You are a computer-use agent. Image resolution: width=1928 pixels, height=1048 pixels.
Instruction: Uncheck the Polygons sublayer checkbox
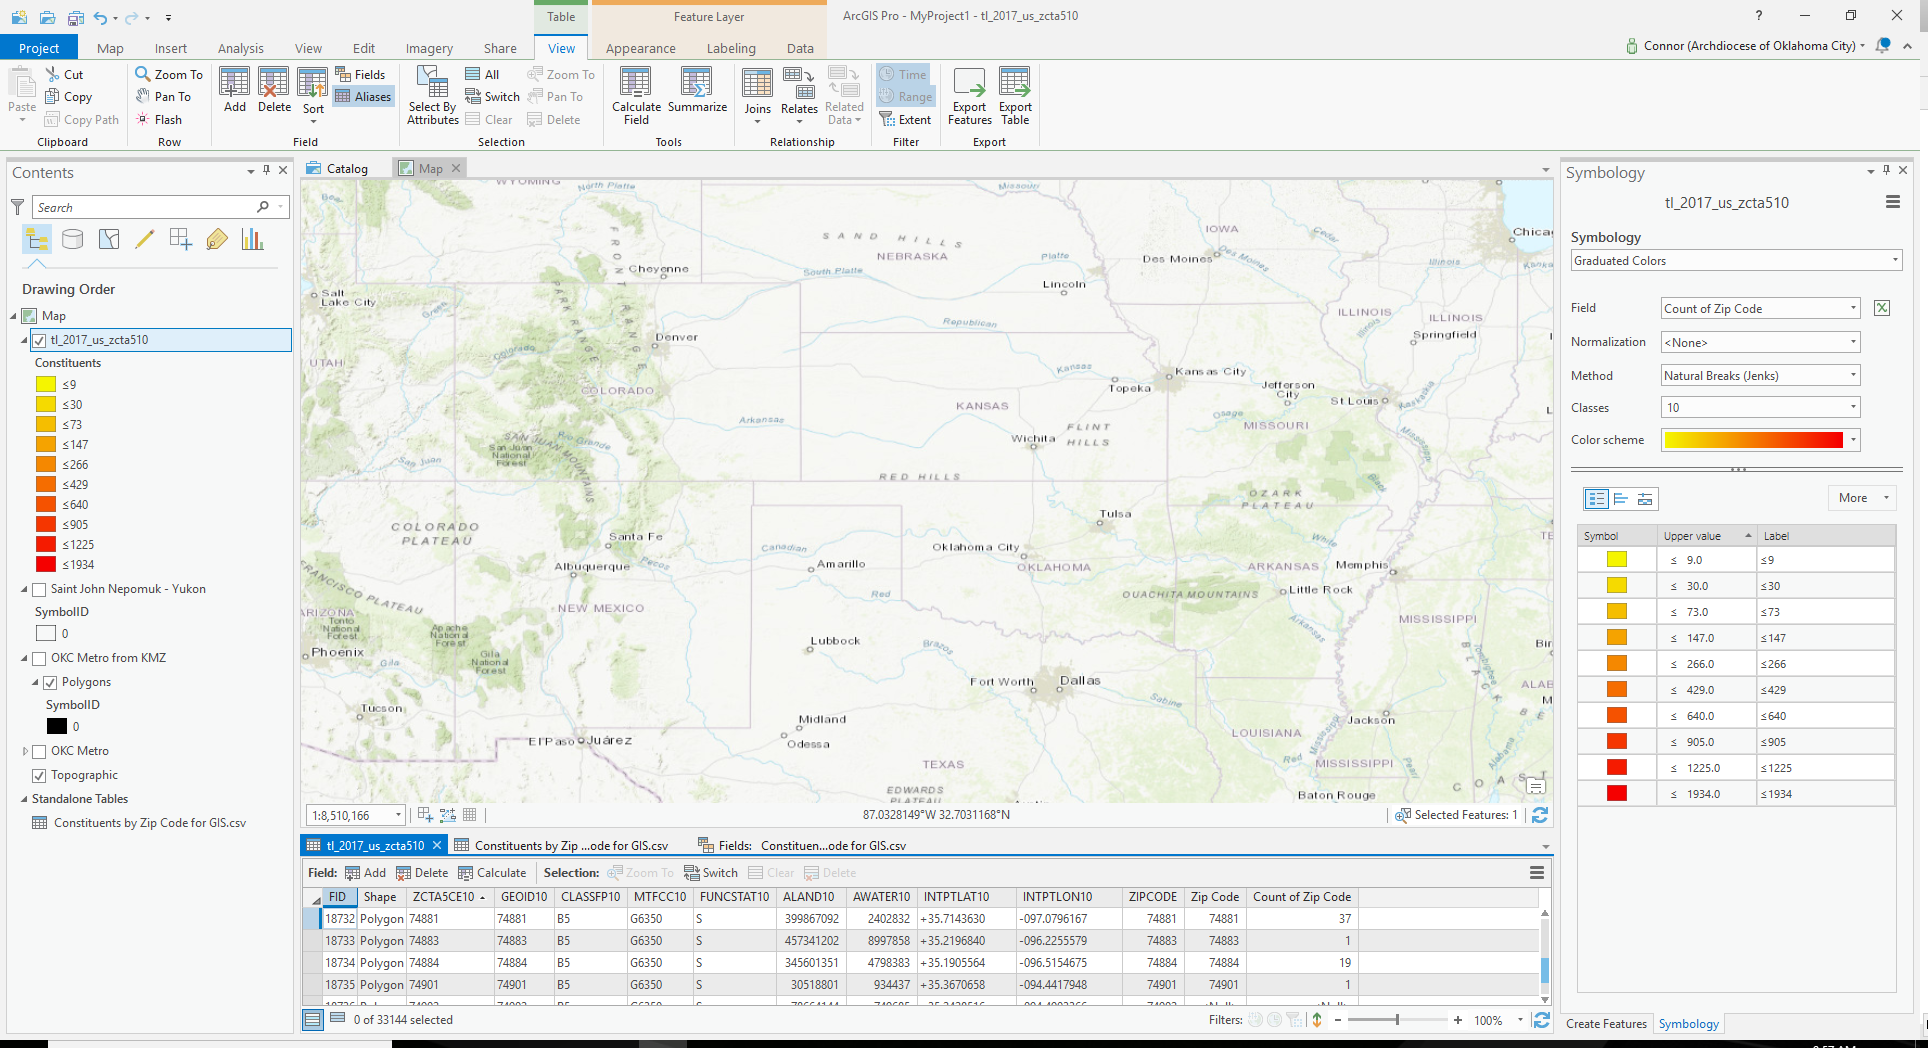click(50, 683)
